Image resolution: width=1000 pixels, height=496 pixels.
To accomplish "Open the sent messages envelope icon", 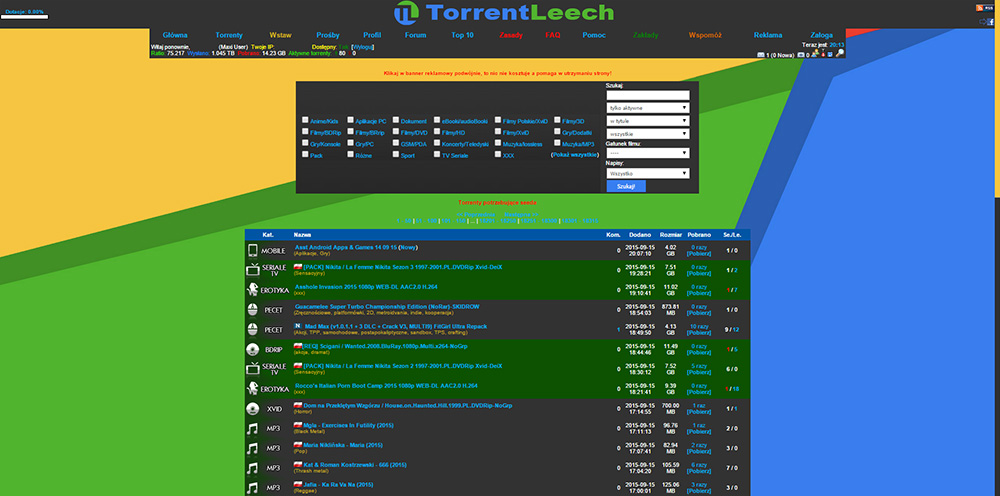I will click(x=801, y=55).
